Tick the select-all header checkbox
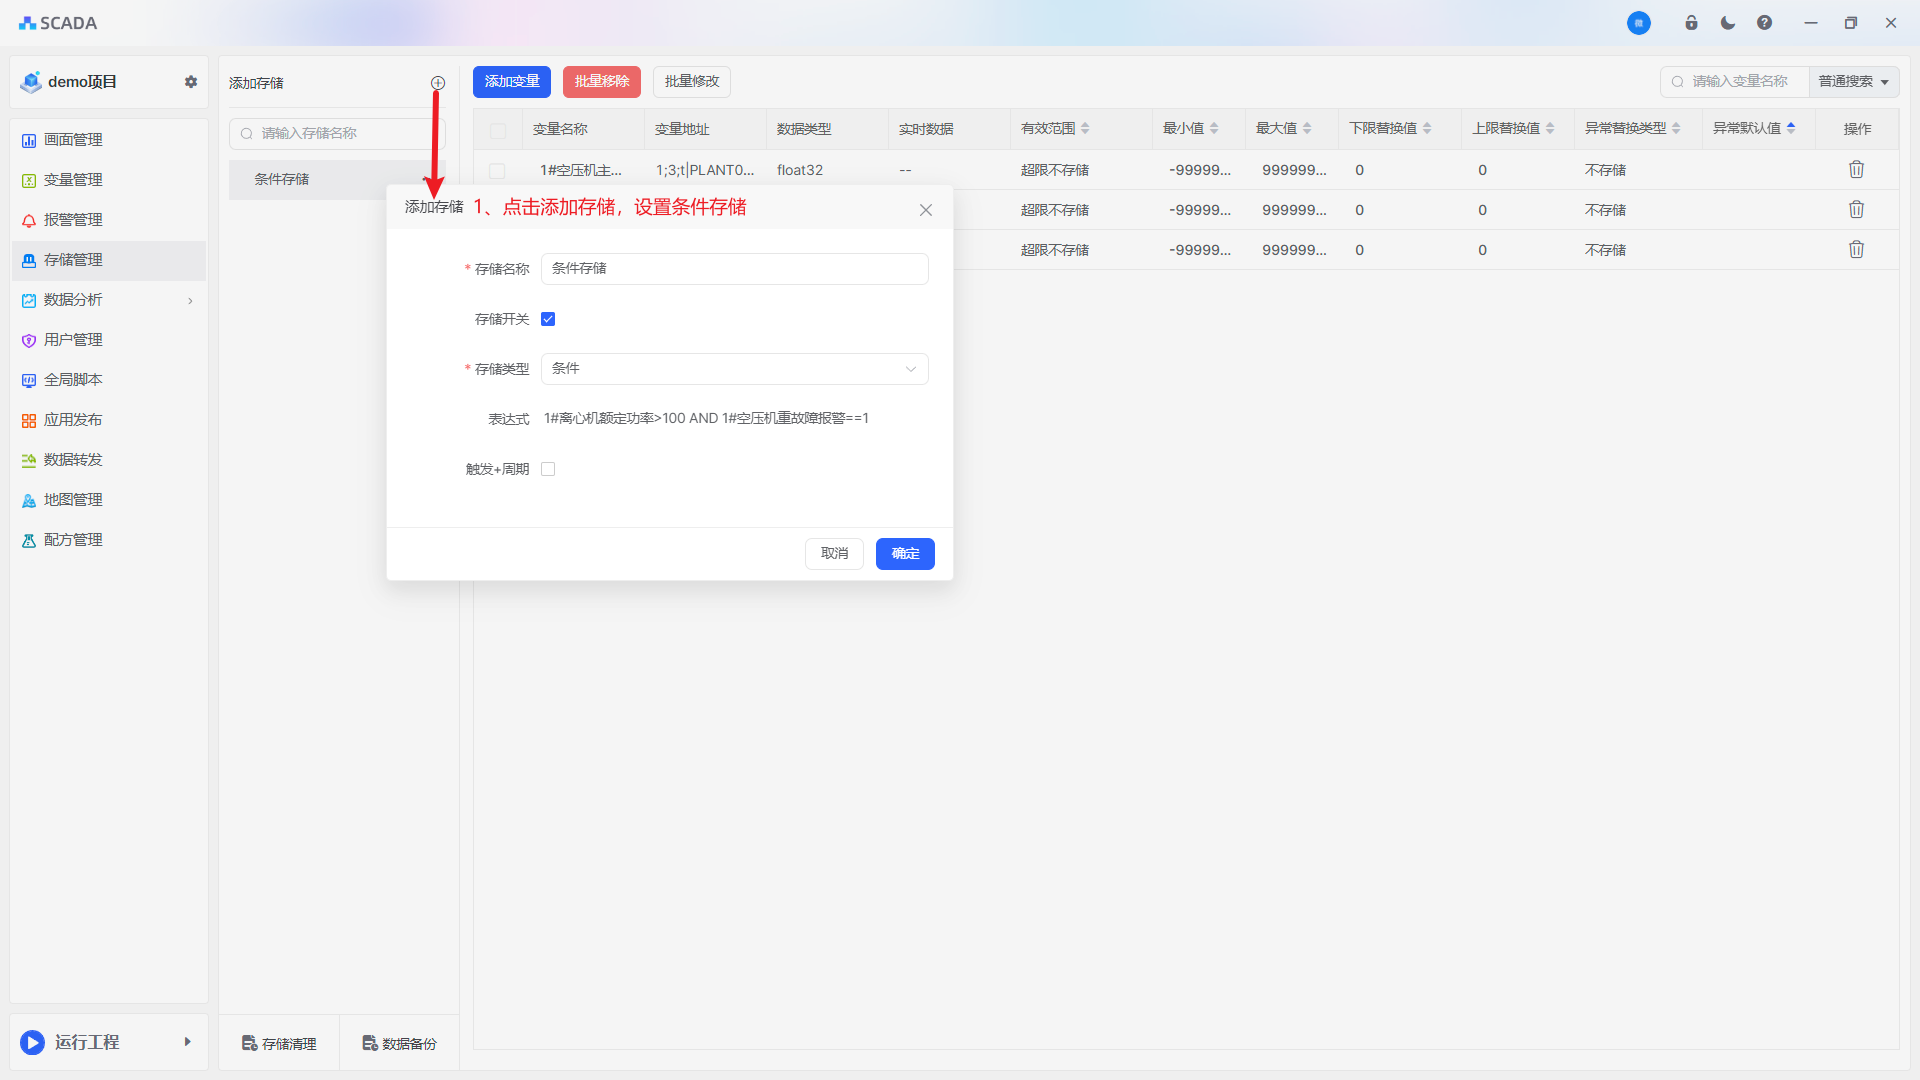 coord(498,130)
